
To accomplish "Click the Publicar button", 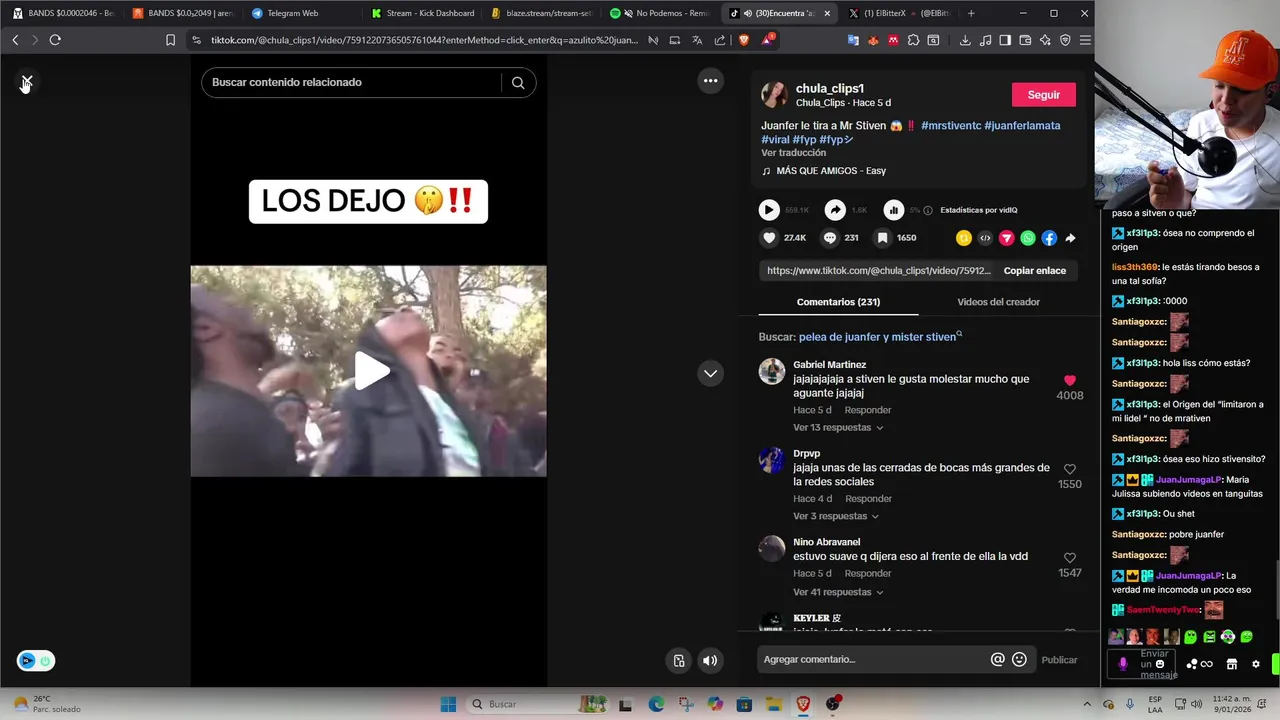I will pyautogui.click(x=1059, y=660).
